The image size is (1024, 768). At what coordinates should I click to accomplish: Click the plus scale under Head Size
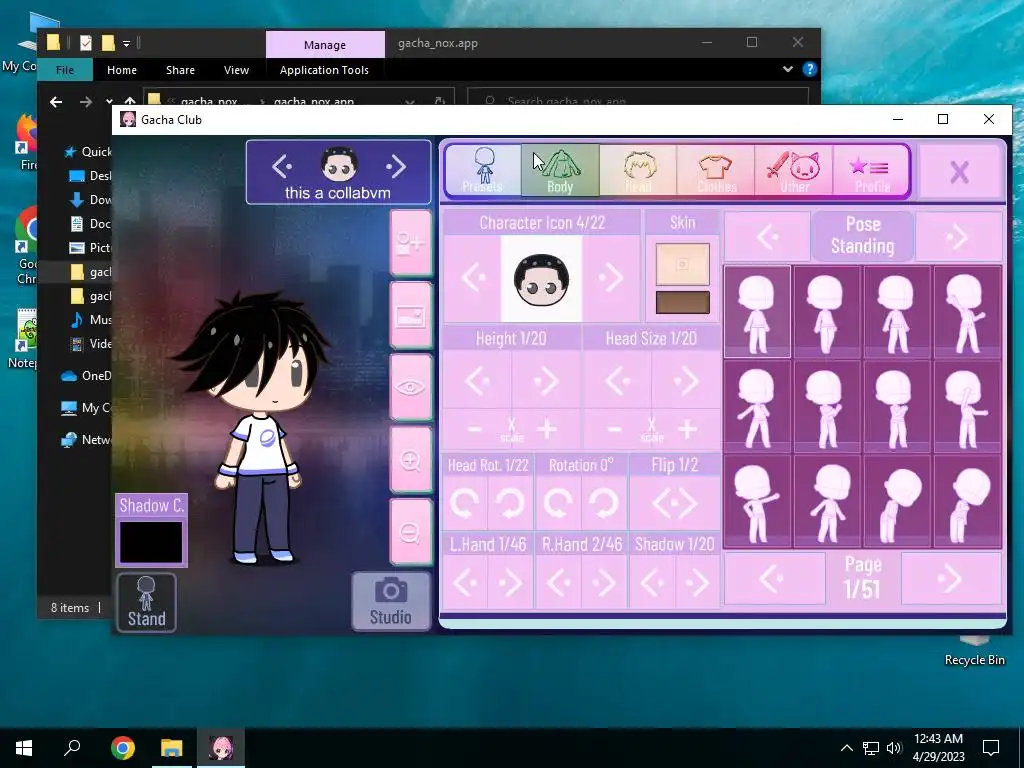click(686, 430)
